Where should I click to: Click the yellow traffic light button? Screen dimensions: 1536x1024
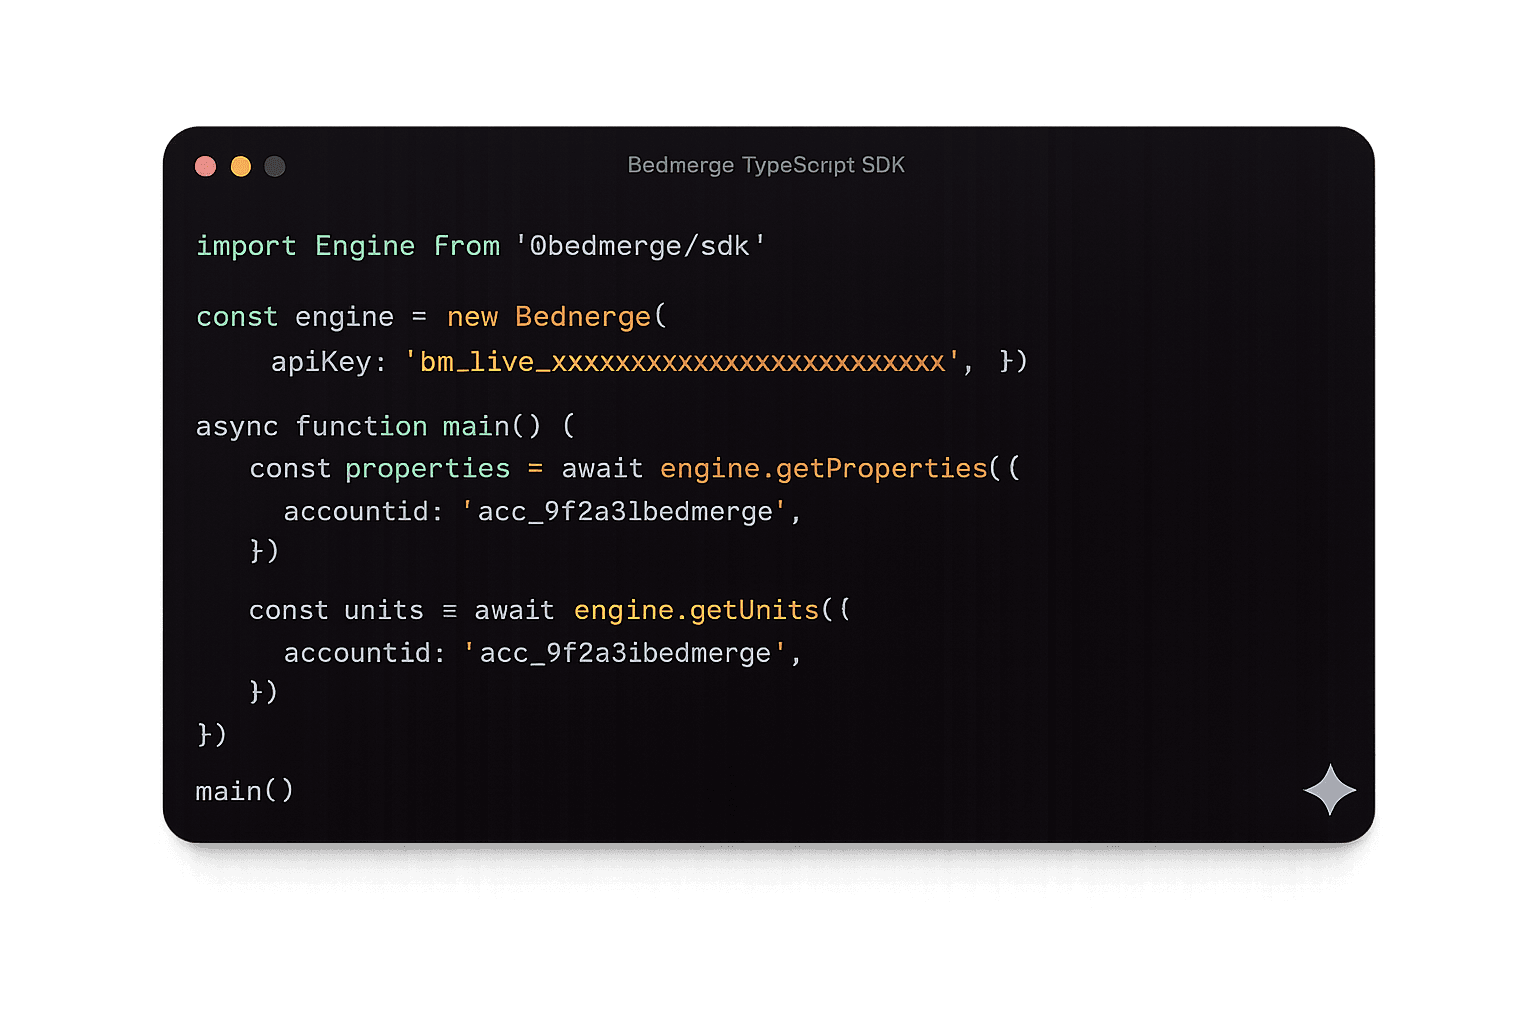pyautogui.click(x=240, y=166)
